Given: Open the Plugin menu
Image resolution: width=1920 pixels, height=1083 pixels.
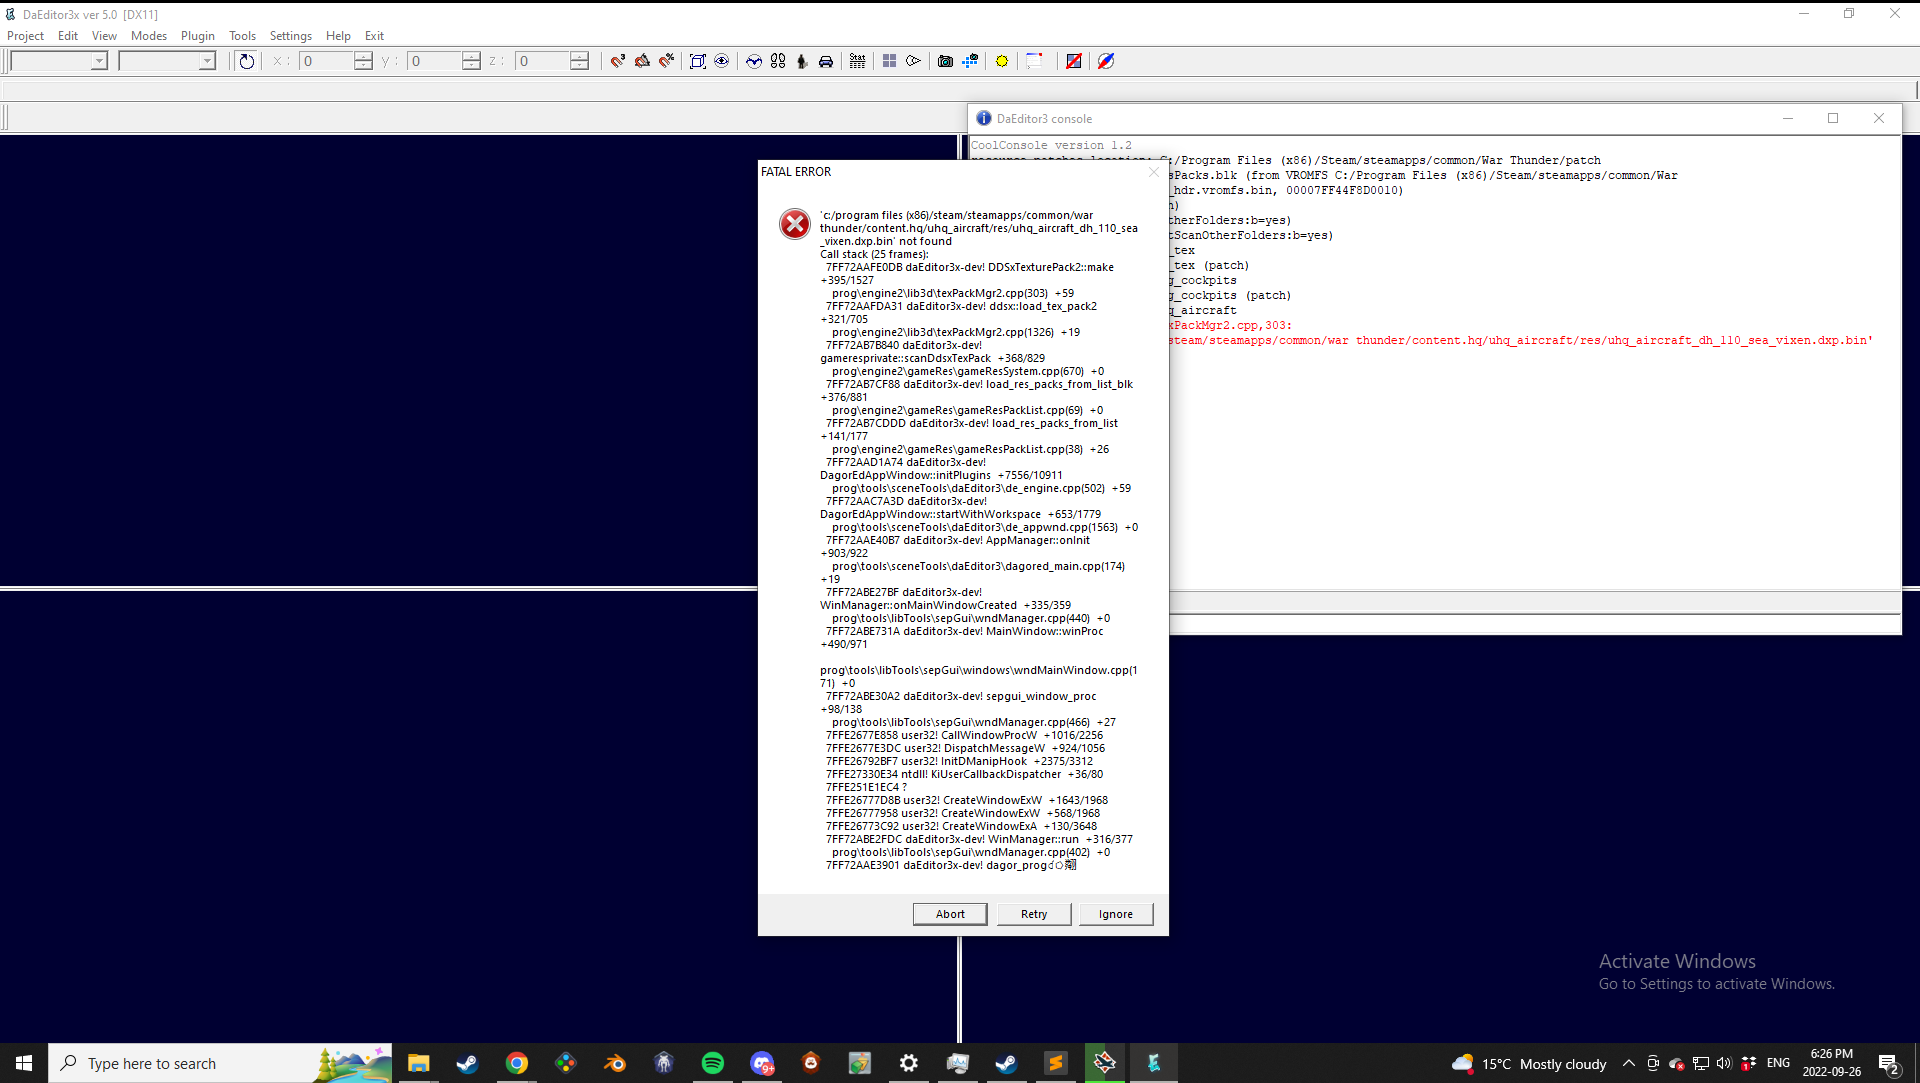Looking at the screenshot, I should pos(198,36).
